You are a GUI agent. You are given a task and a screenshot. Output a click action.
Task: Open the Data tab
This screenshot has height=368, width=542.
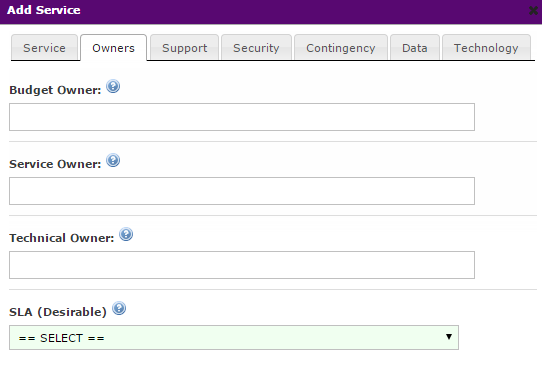(x=415, y=48)
